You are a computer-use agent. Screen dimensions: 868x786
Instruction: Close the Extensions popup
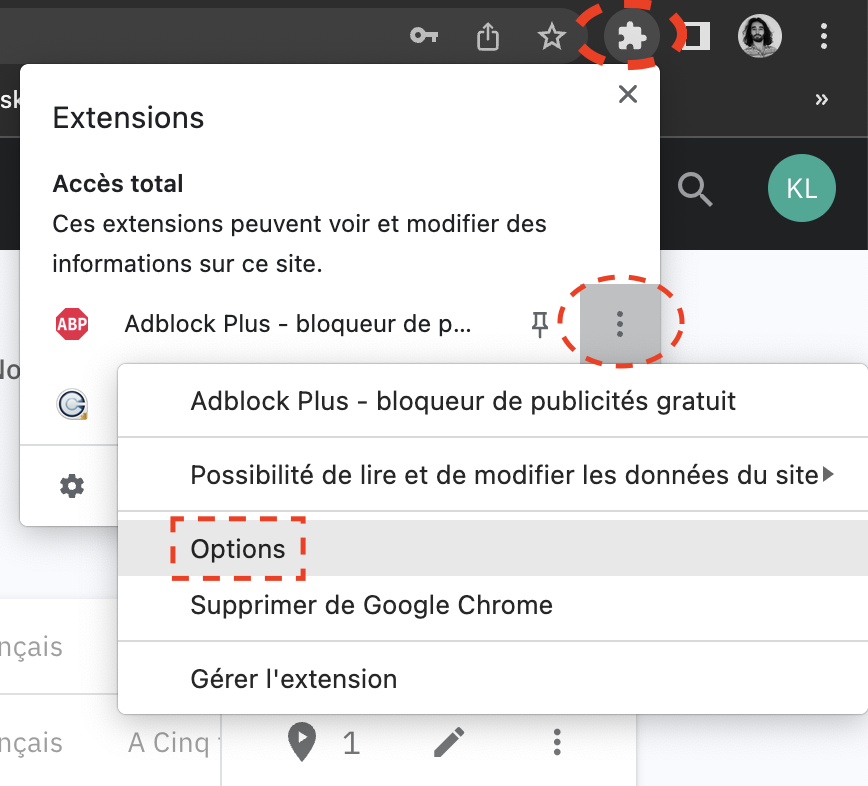(x=627, y=95)
